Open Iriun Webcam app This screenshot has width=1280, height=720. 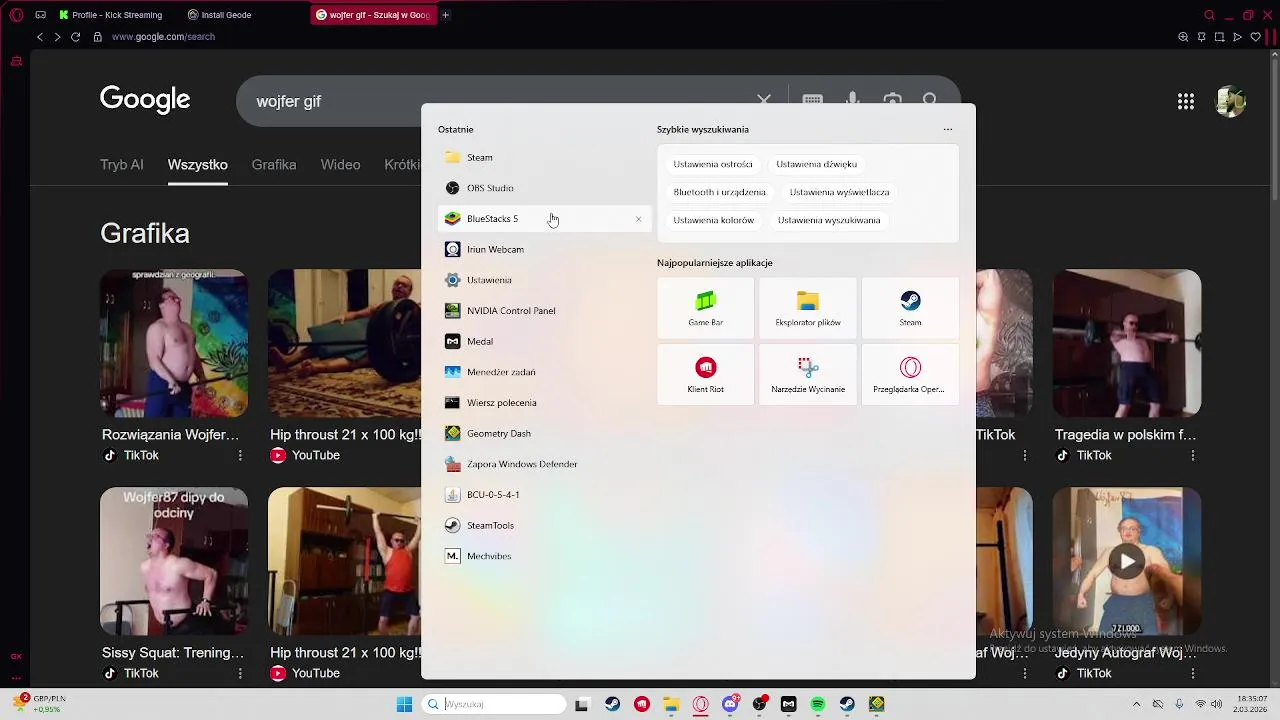coord(545,249)
